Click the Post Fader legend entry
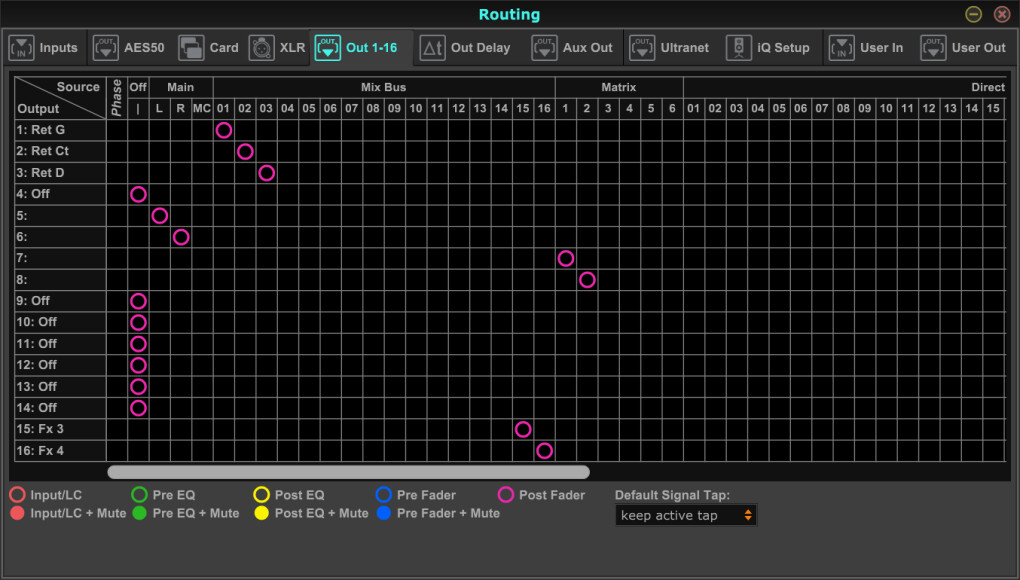Viewport: 1020px width, 580px height. point(542,495)
